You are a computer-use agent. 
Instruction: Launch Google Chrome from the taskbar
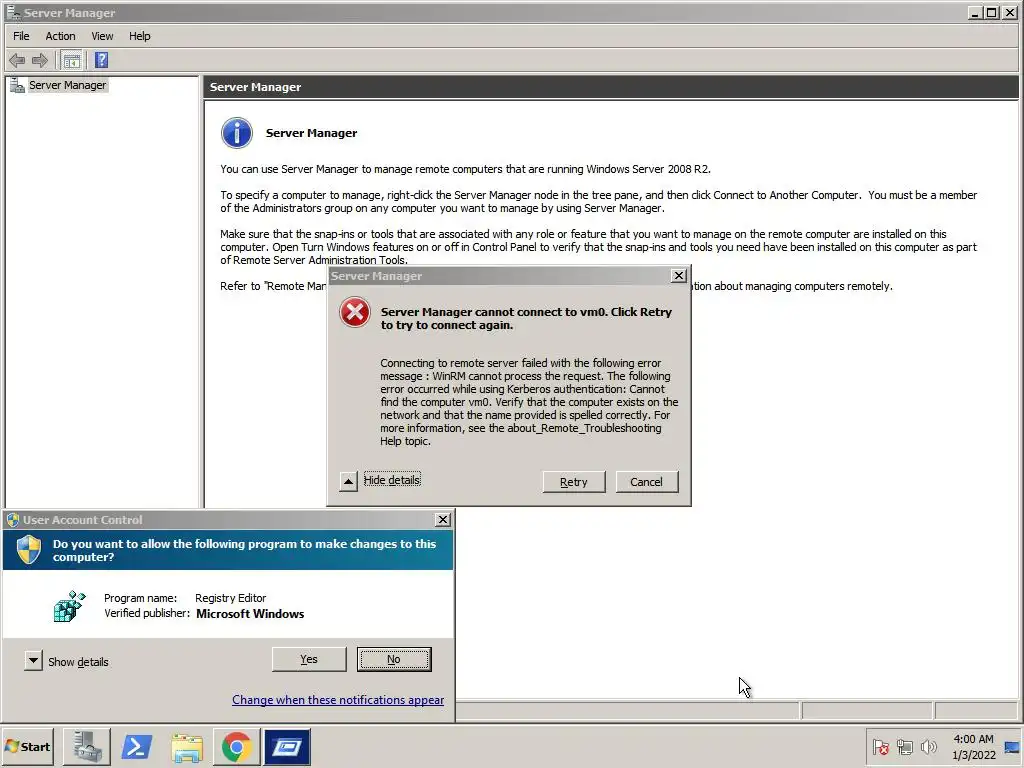tap(236, 746)
